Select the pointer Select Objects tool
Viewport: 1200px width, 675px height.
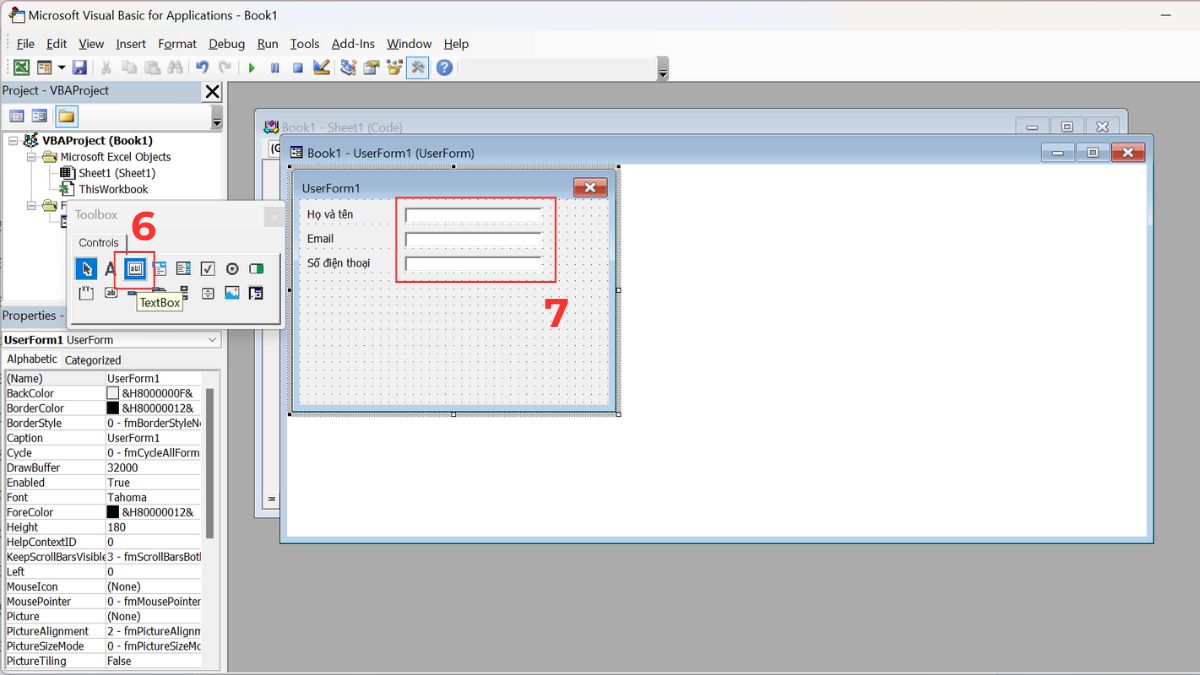point(87,268)
